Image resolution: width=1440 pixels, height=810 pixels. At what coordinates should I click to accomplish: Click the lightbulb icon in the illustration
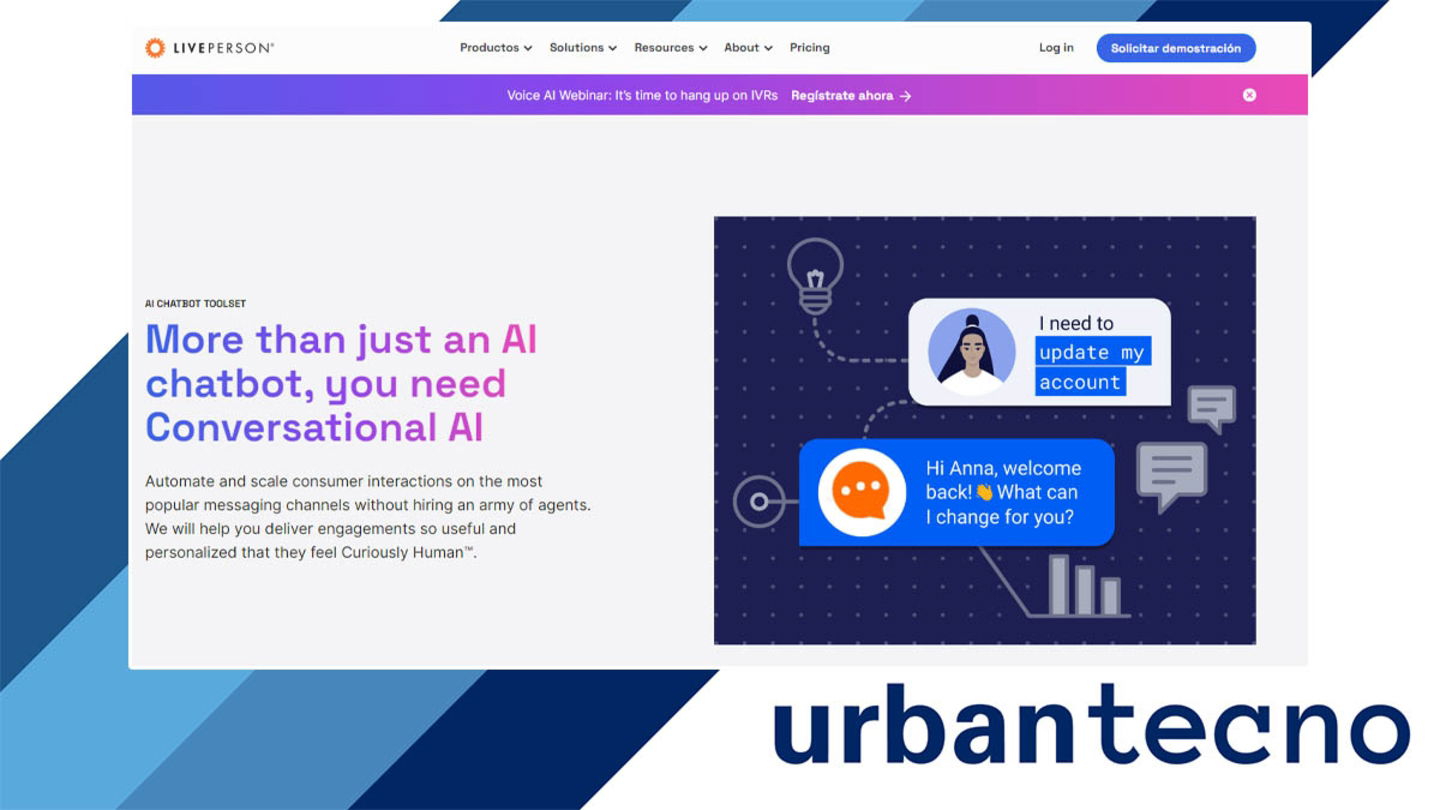pos(815,275)
